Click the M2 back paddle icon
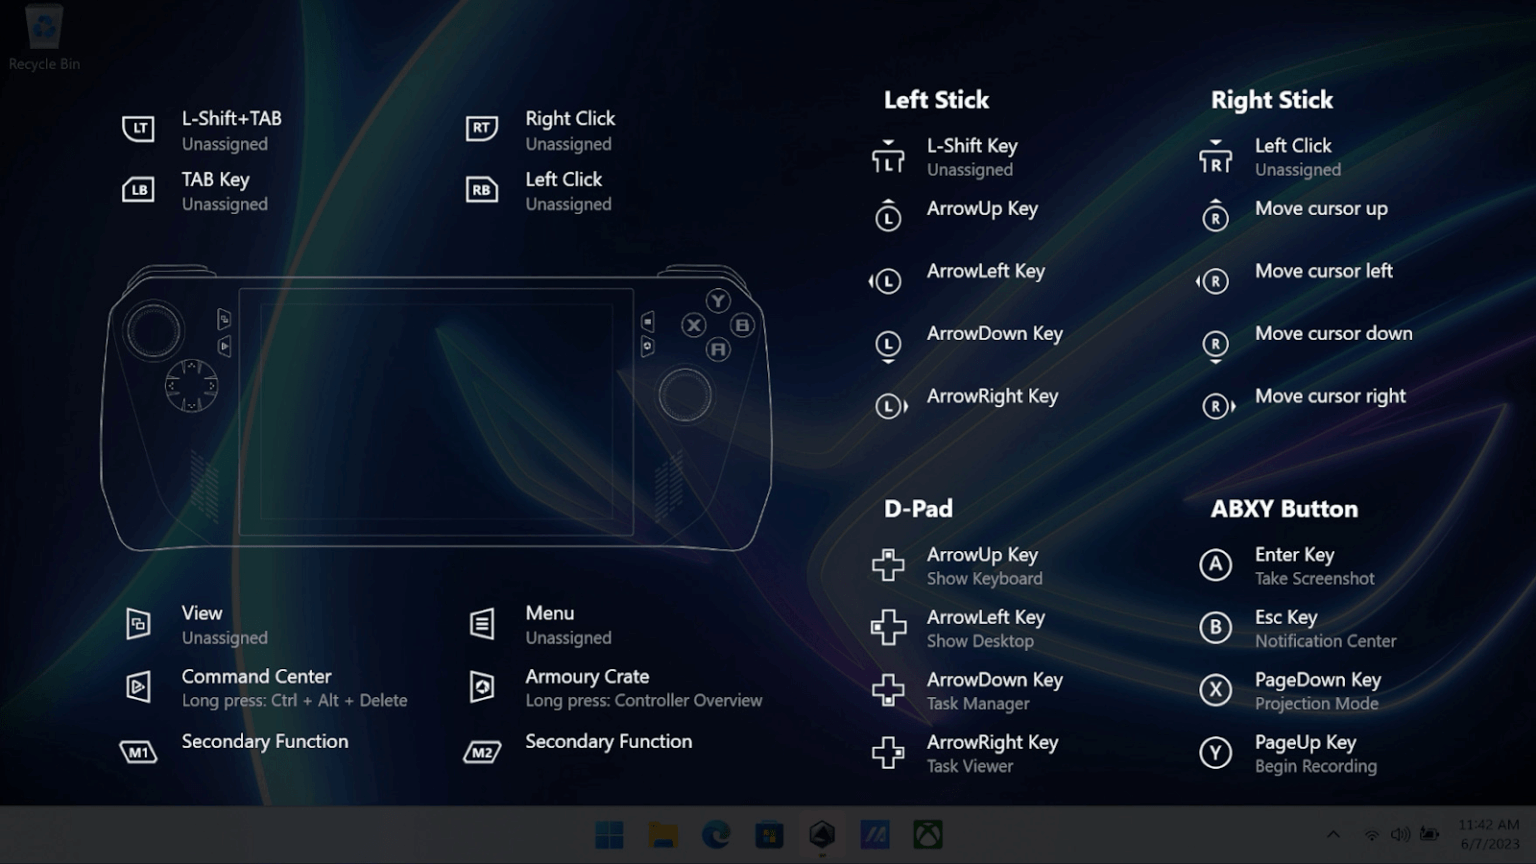1536x864 pixels. 482,752
